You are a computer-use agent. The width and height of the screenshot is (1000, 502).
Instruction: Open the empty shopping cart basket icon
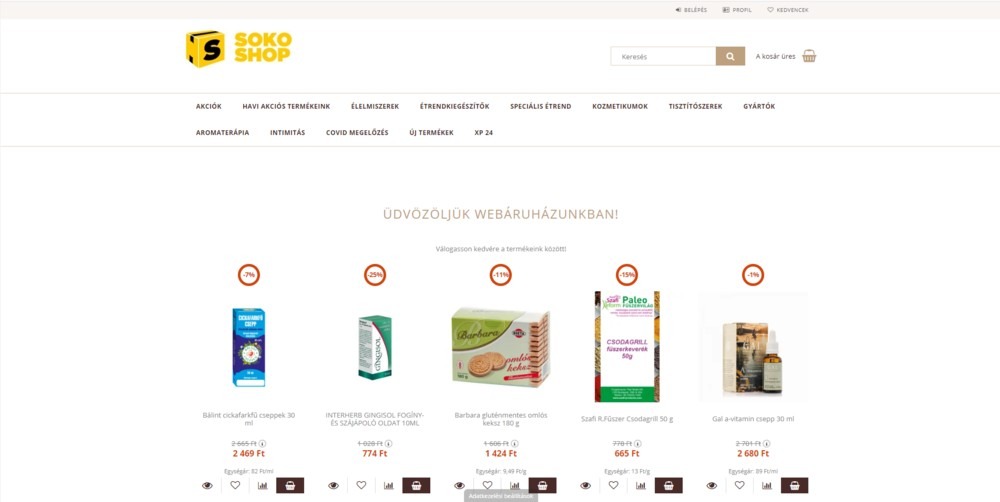click(809, 56)
